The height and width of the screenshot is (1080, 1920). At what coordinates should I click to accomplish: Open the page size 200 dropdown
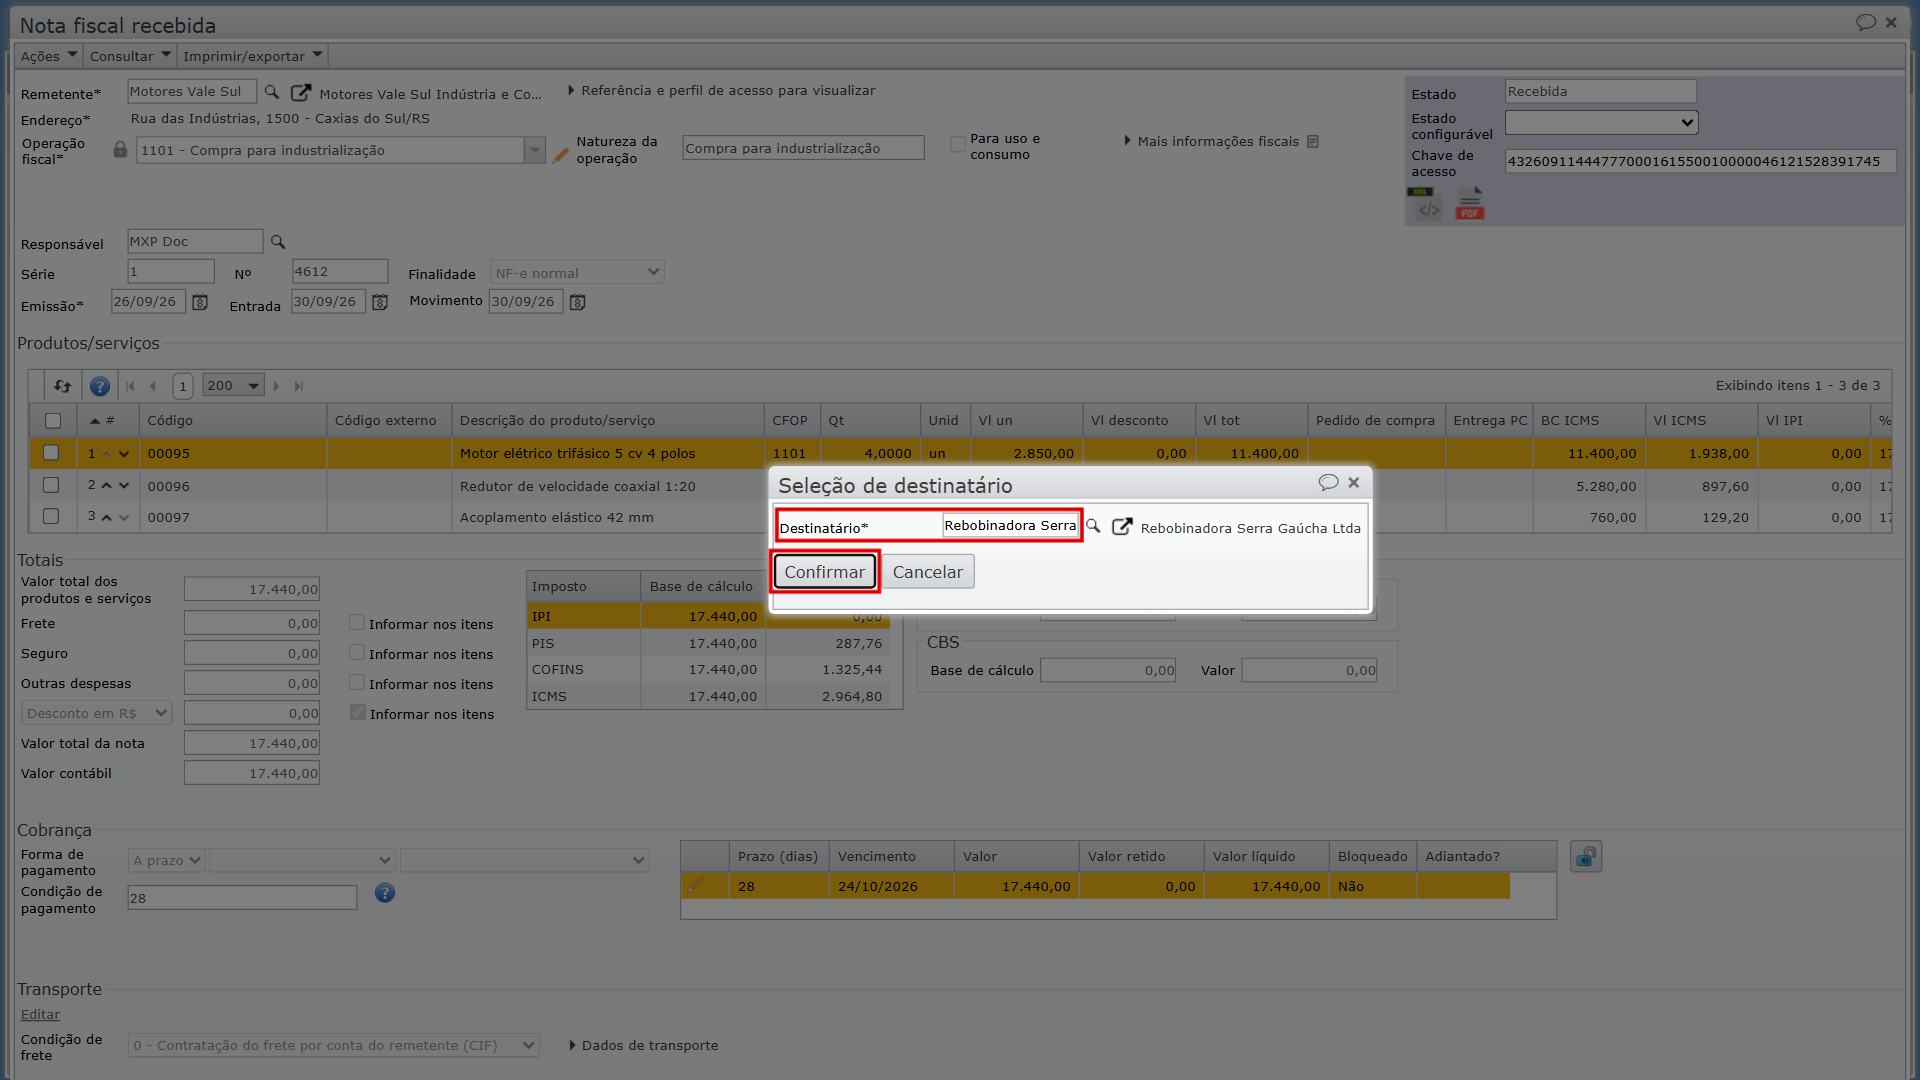click(233, 386)
